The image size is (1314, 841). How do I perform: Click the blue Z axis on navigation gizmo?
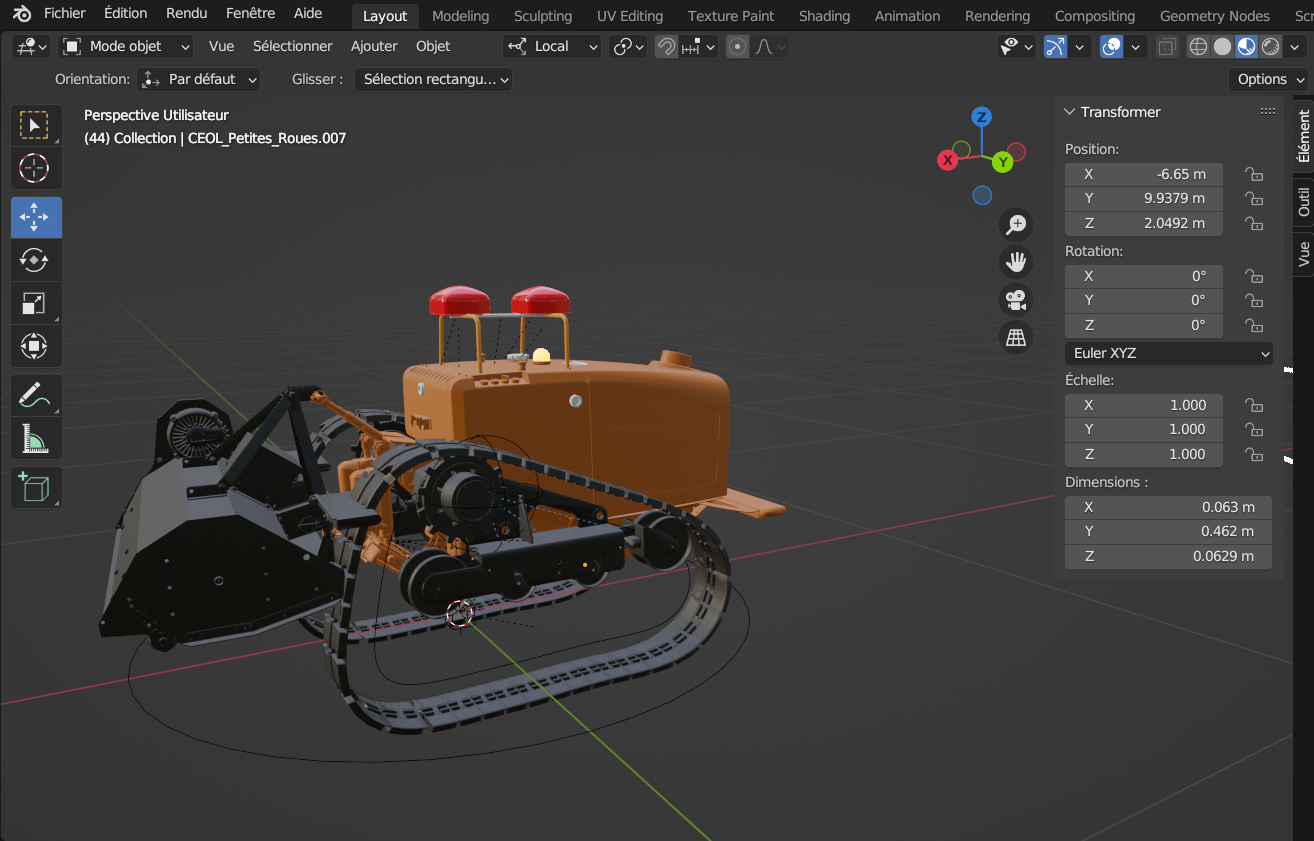982,117
